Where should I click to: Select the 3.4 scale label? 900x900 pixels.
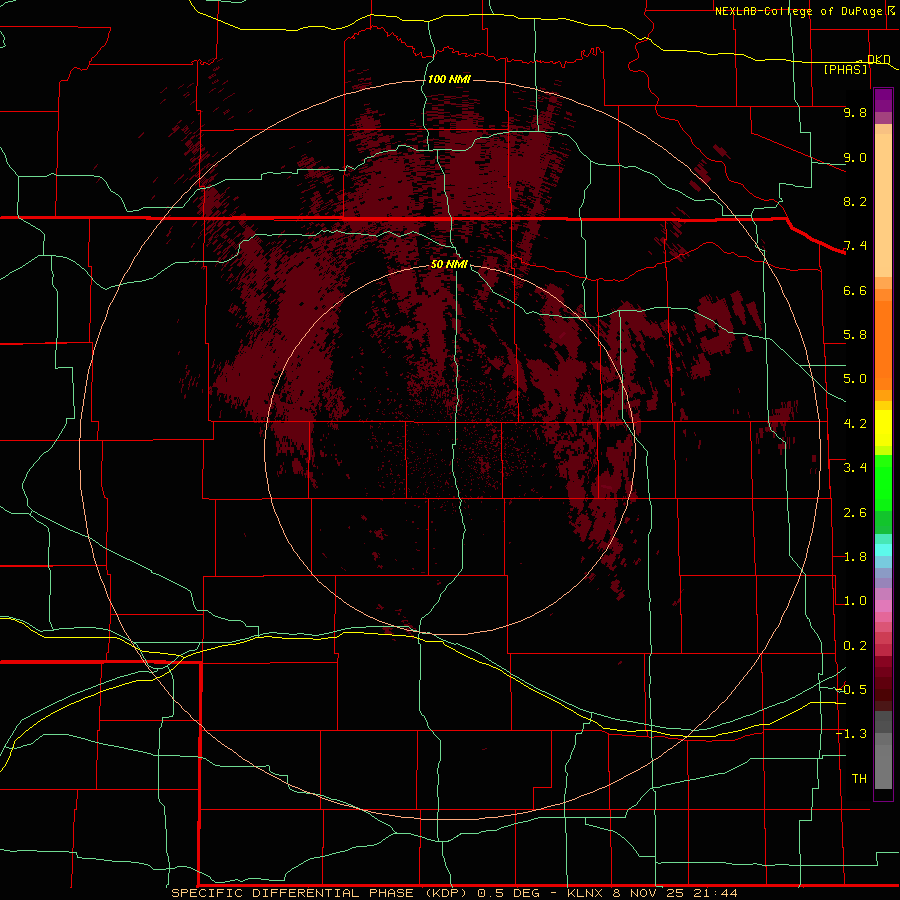click(855, 468)
